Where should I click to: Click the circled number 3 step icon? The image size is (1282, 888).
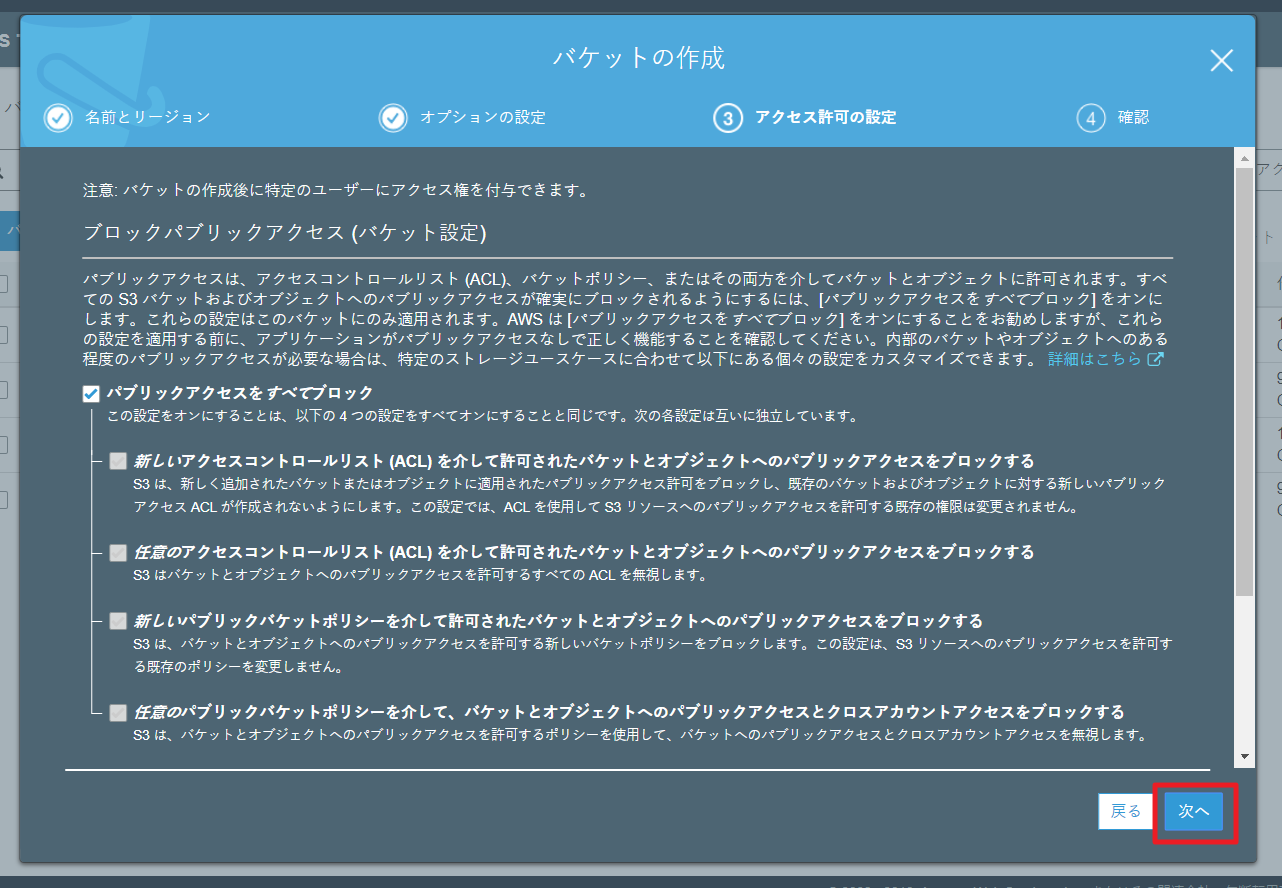(727, 118)
